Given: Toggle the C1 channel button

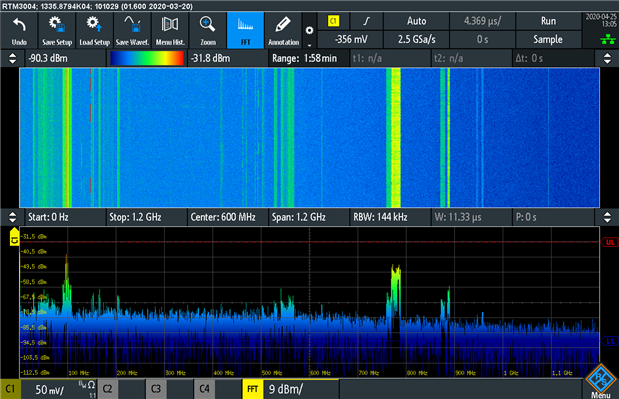Looking at the screenshot, I should pos(11,389).
